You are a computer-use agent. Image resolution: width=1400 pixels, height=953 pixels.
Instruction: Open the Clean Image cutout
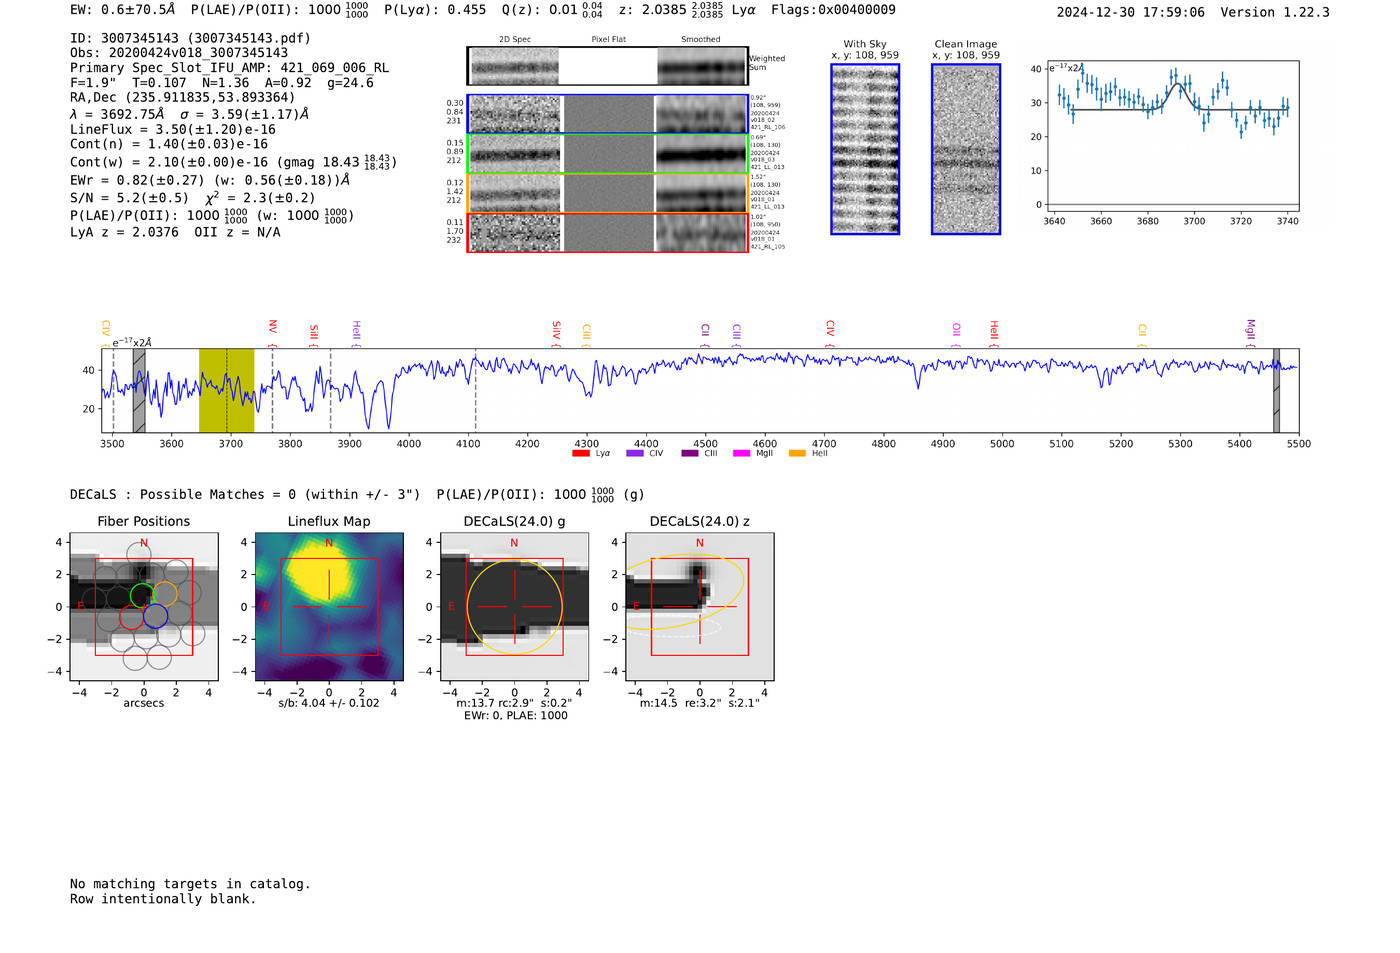(966, 149)
